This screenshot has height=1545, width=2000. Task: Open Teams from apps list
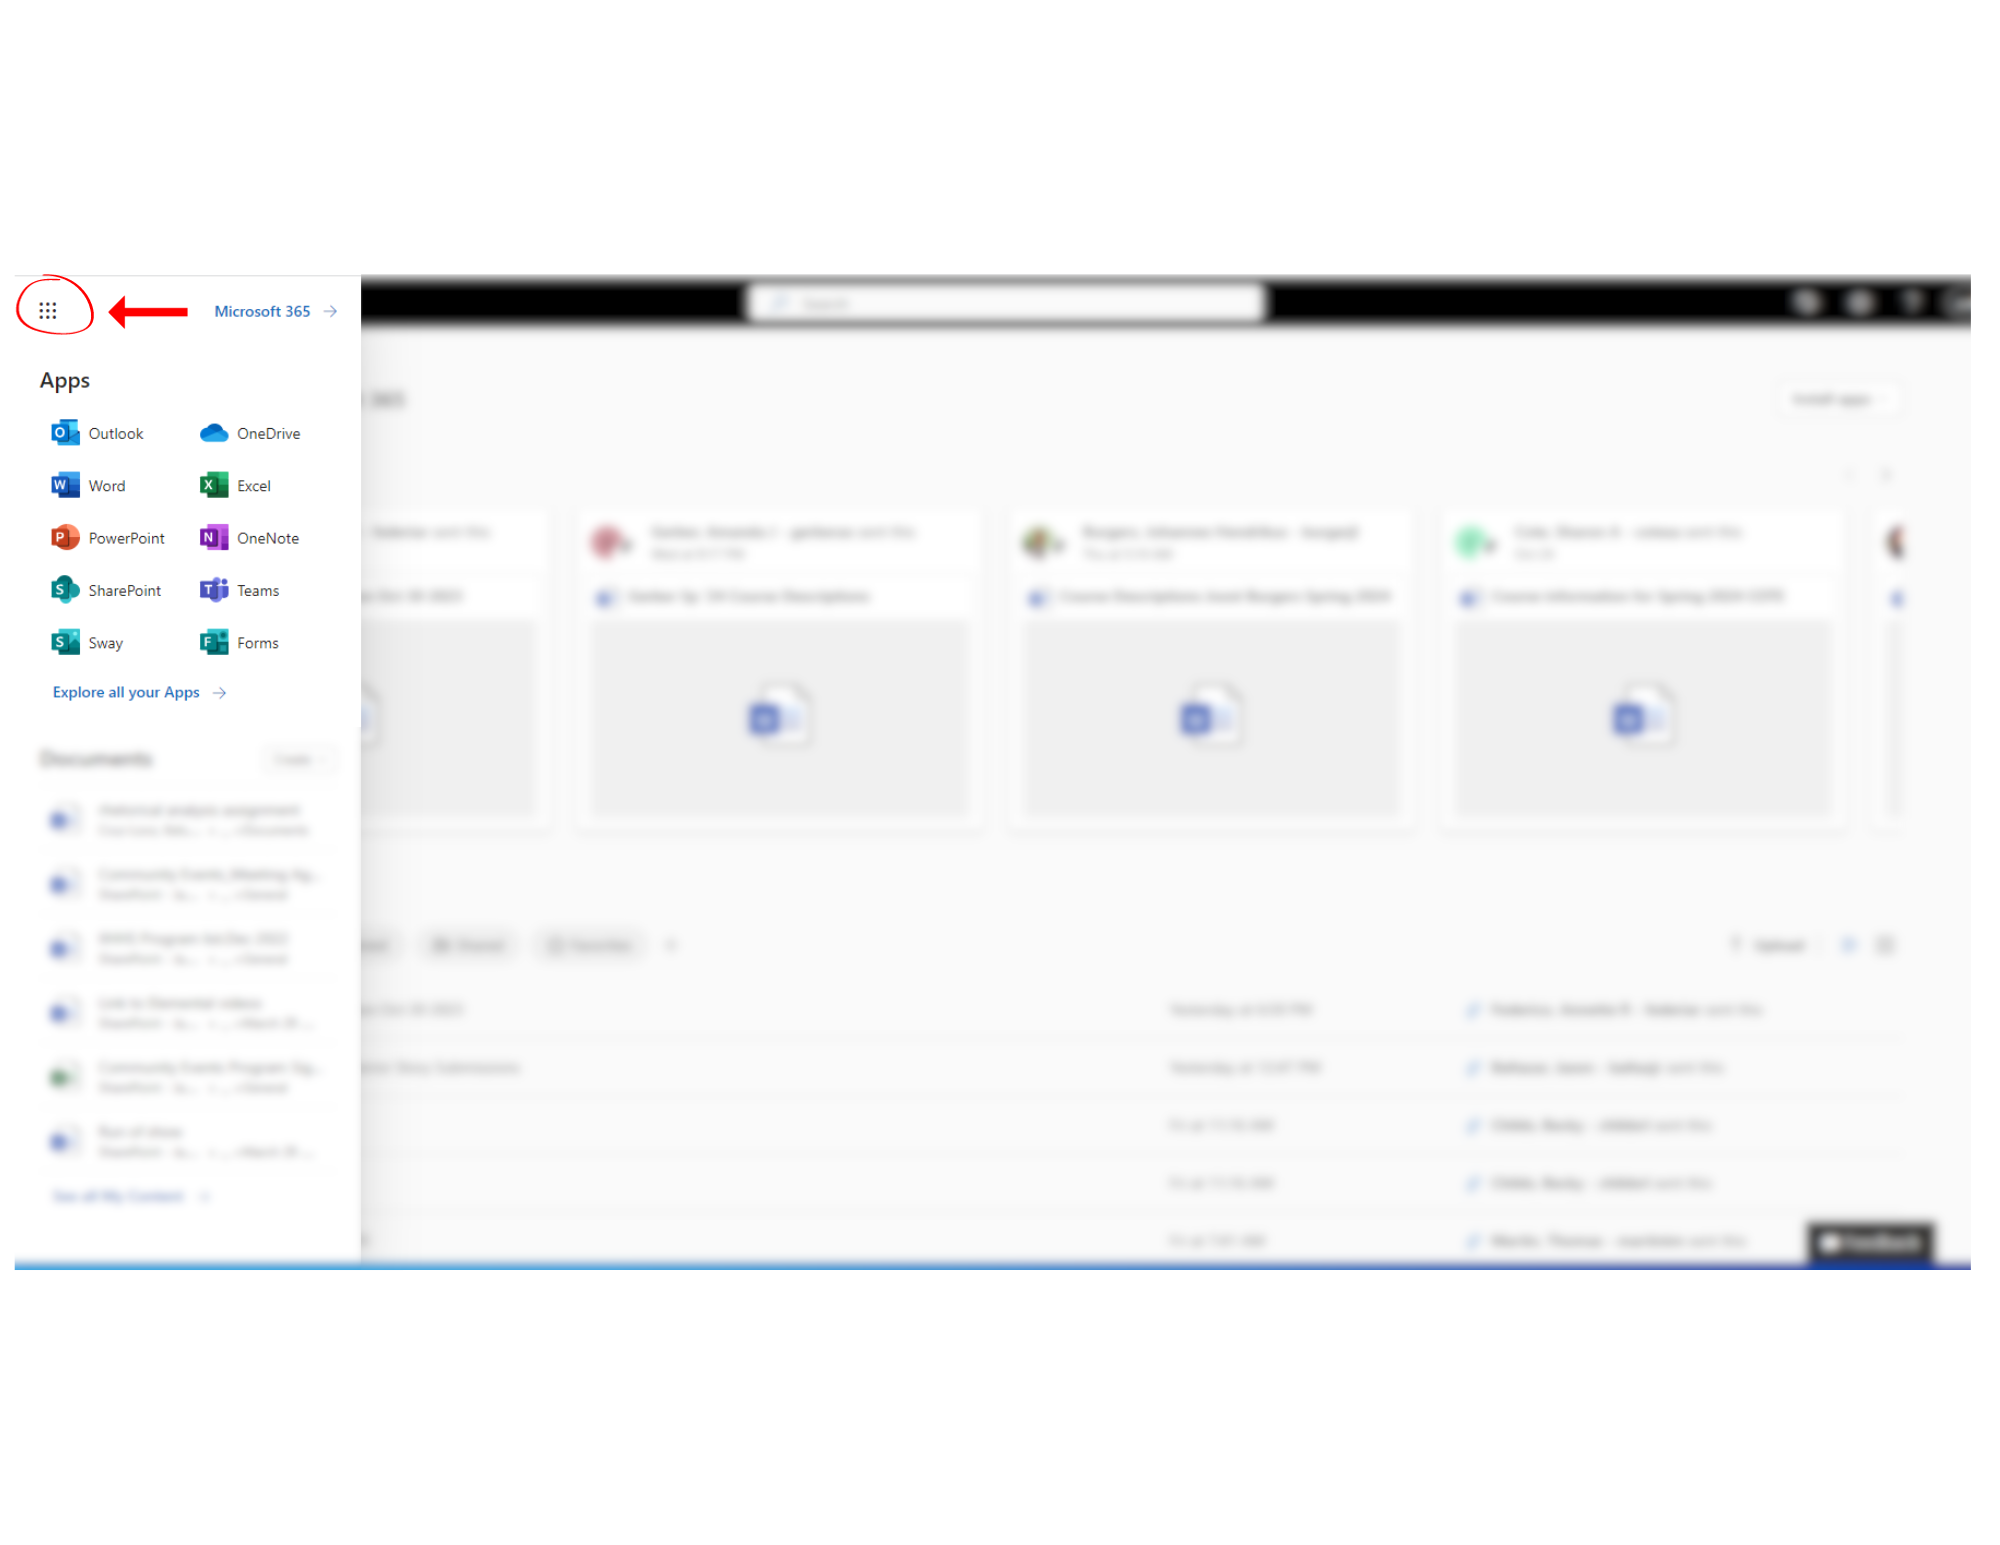(x=242, y=589)
